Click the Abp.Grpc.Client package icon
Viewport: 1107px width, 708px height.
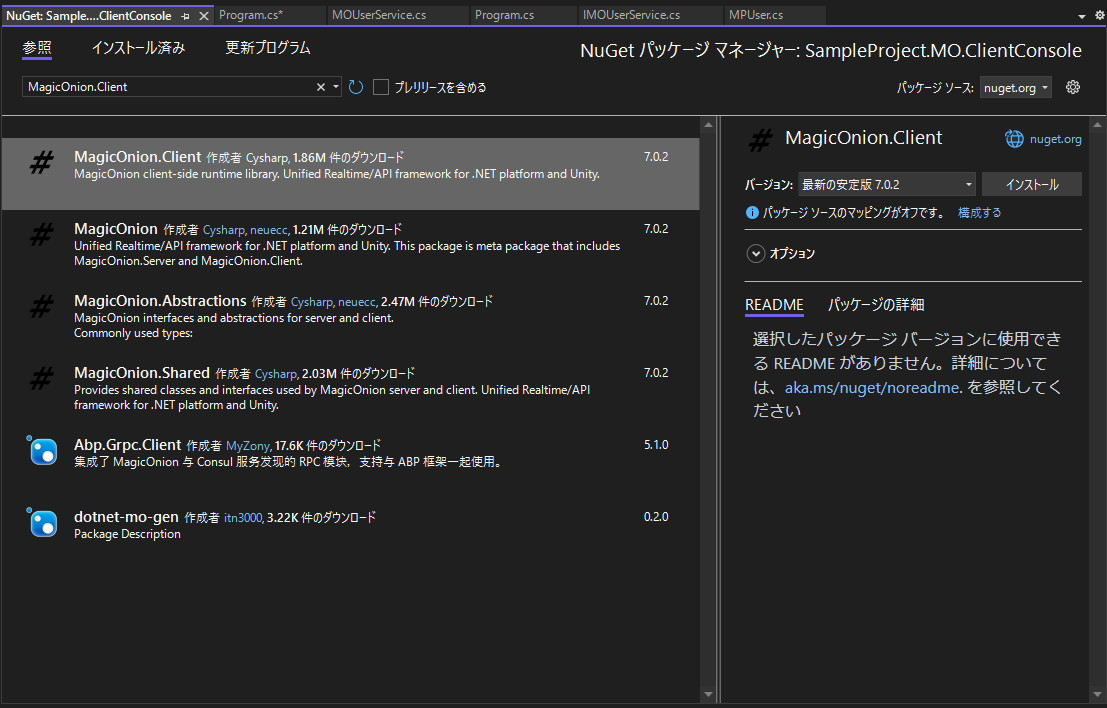[43, 451]
